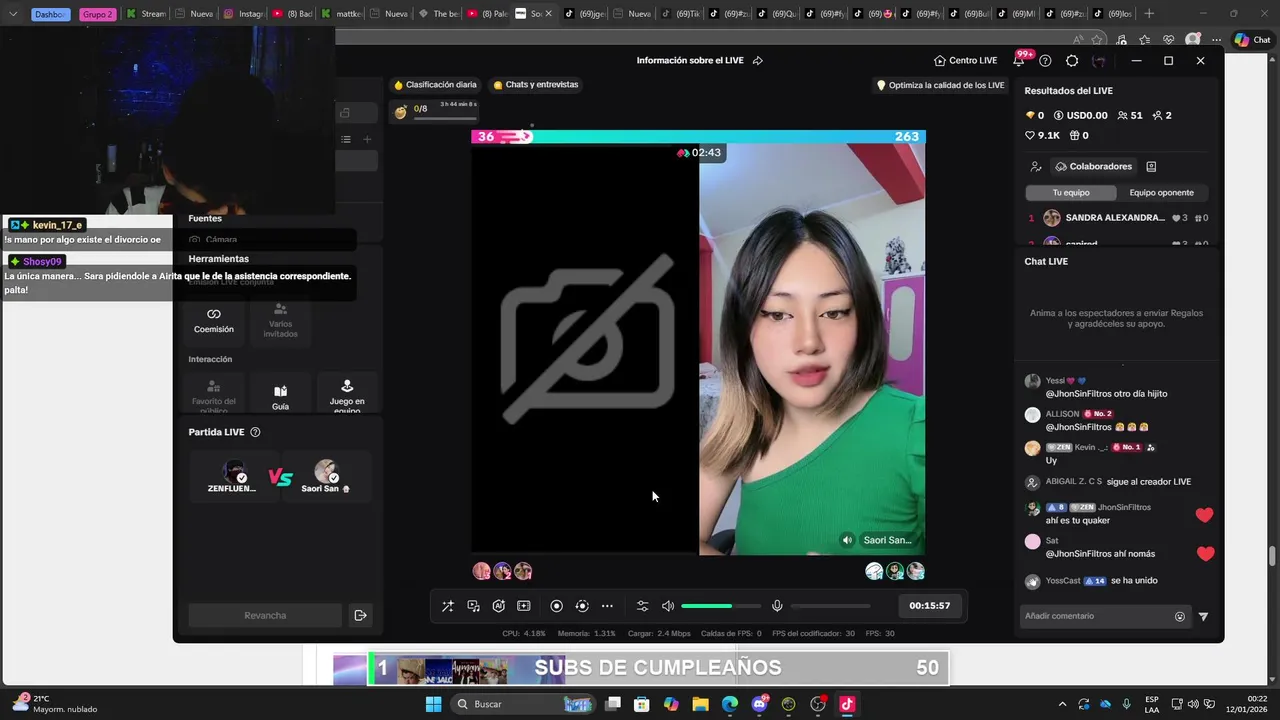Open the chat filter funnel icon

(1203, 617)
